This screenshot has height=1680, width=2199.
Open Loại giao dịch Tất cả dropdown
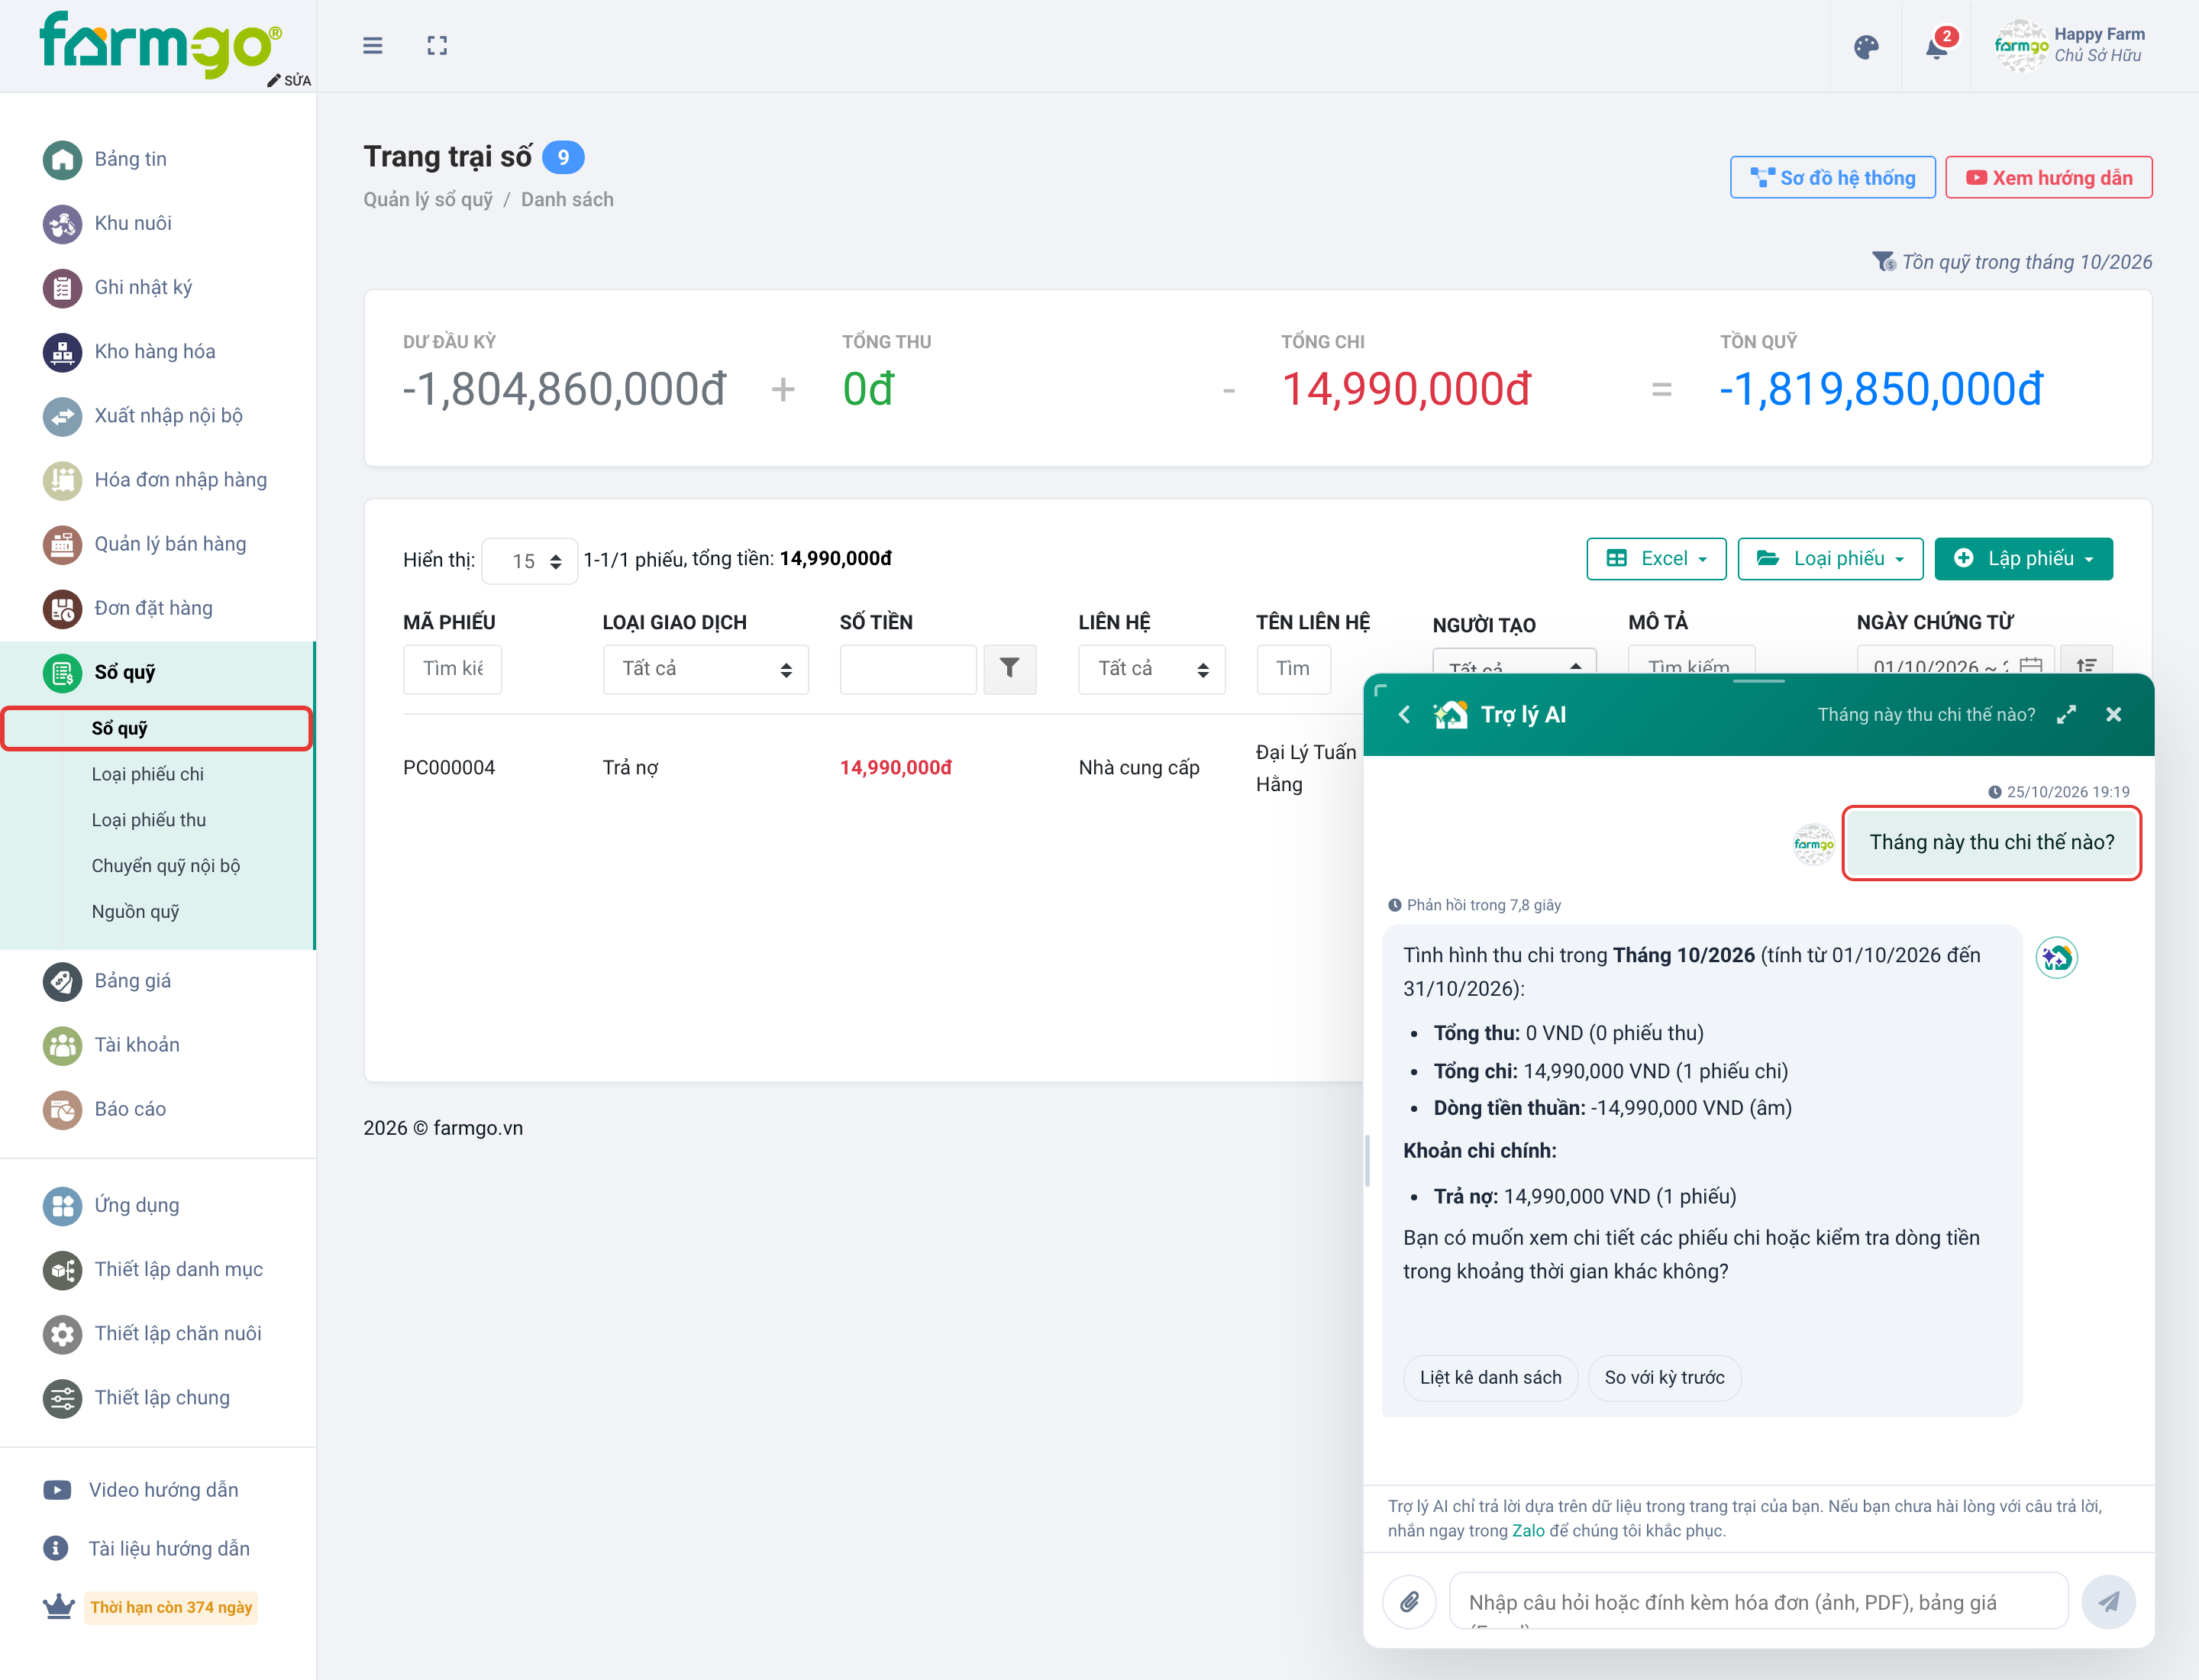[706, 668]
